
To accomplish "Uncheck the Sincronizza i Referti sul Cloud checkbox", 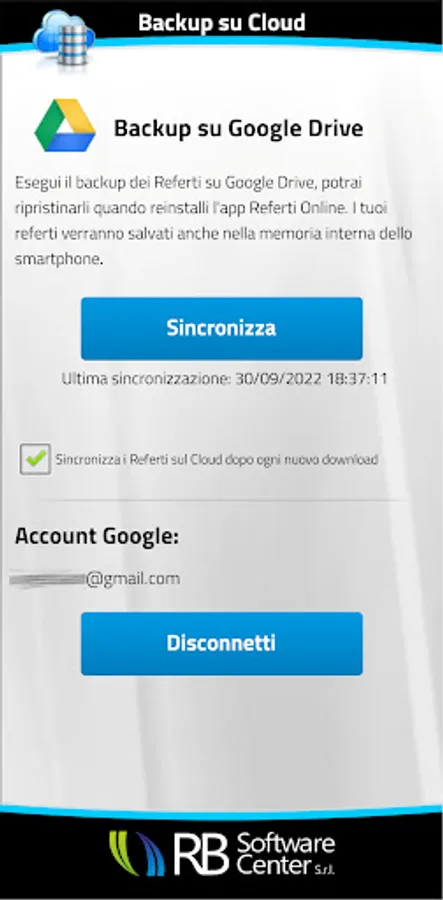I will (x=36, y=459).
